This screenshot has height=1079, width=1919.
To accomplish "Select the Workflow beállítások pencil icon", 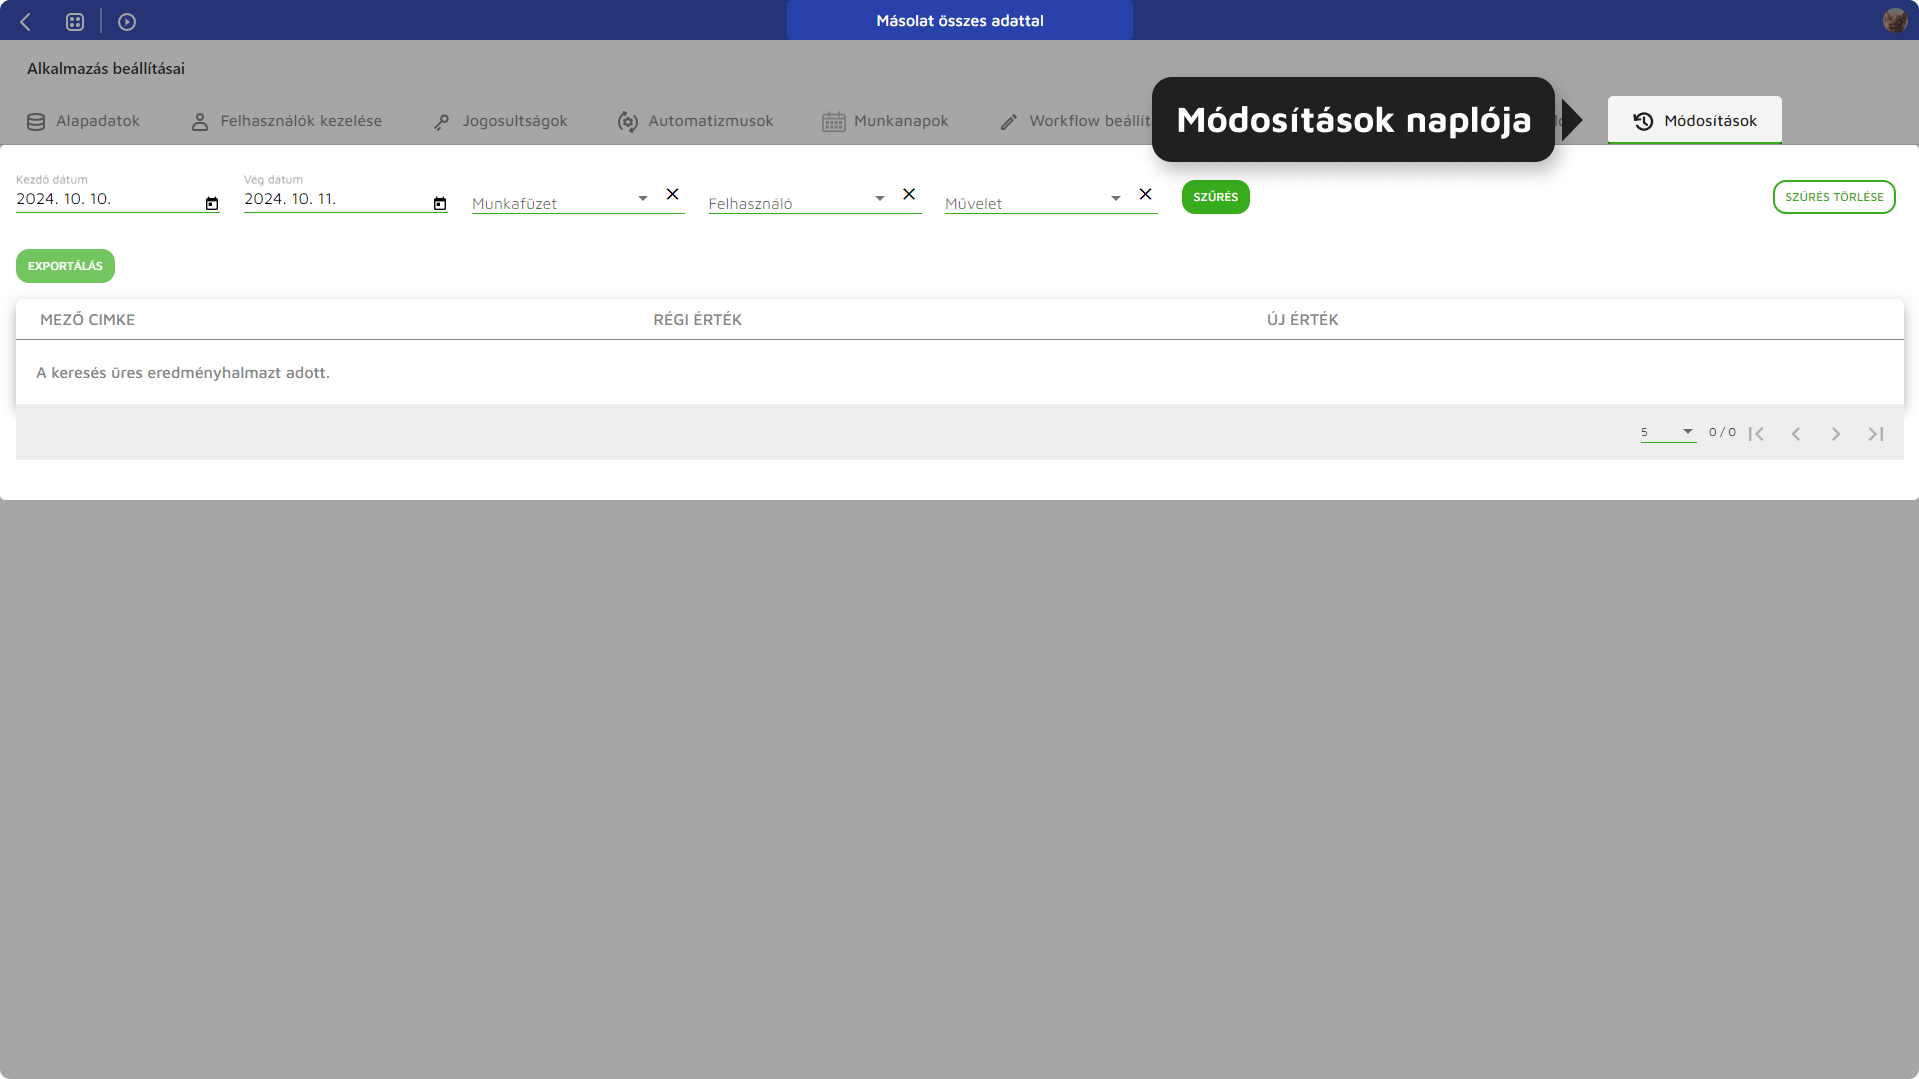I will point(1009,121).
